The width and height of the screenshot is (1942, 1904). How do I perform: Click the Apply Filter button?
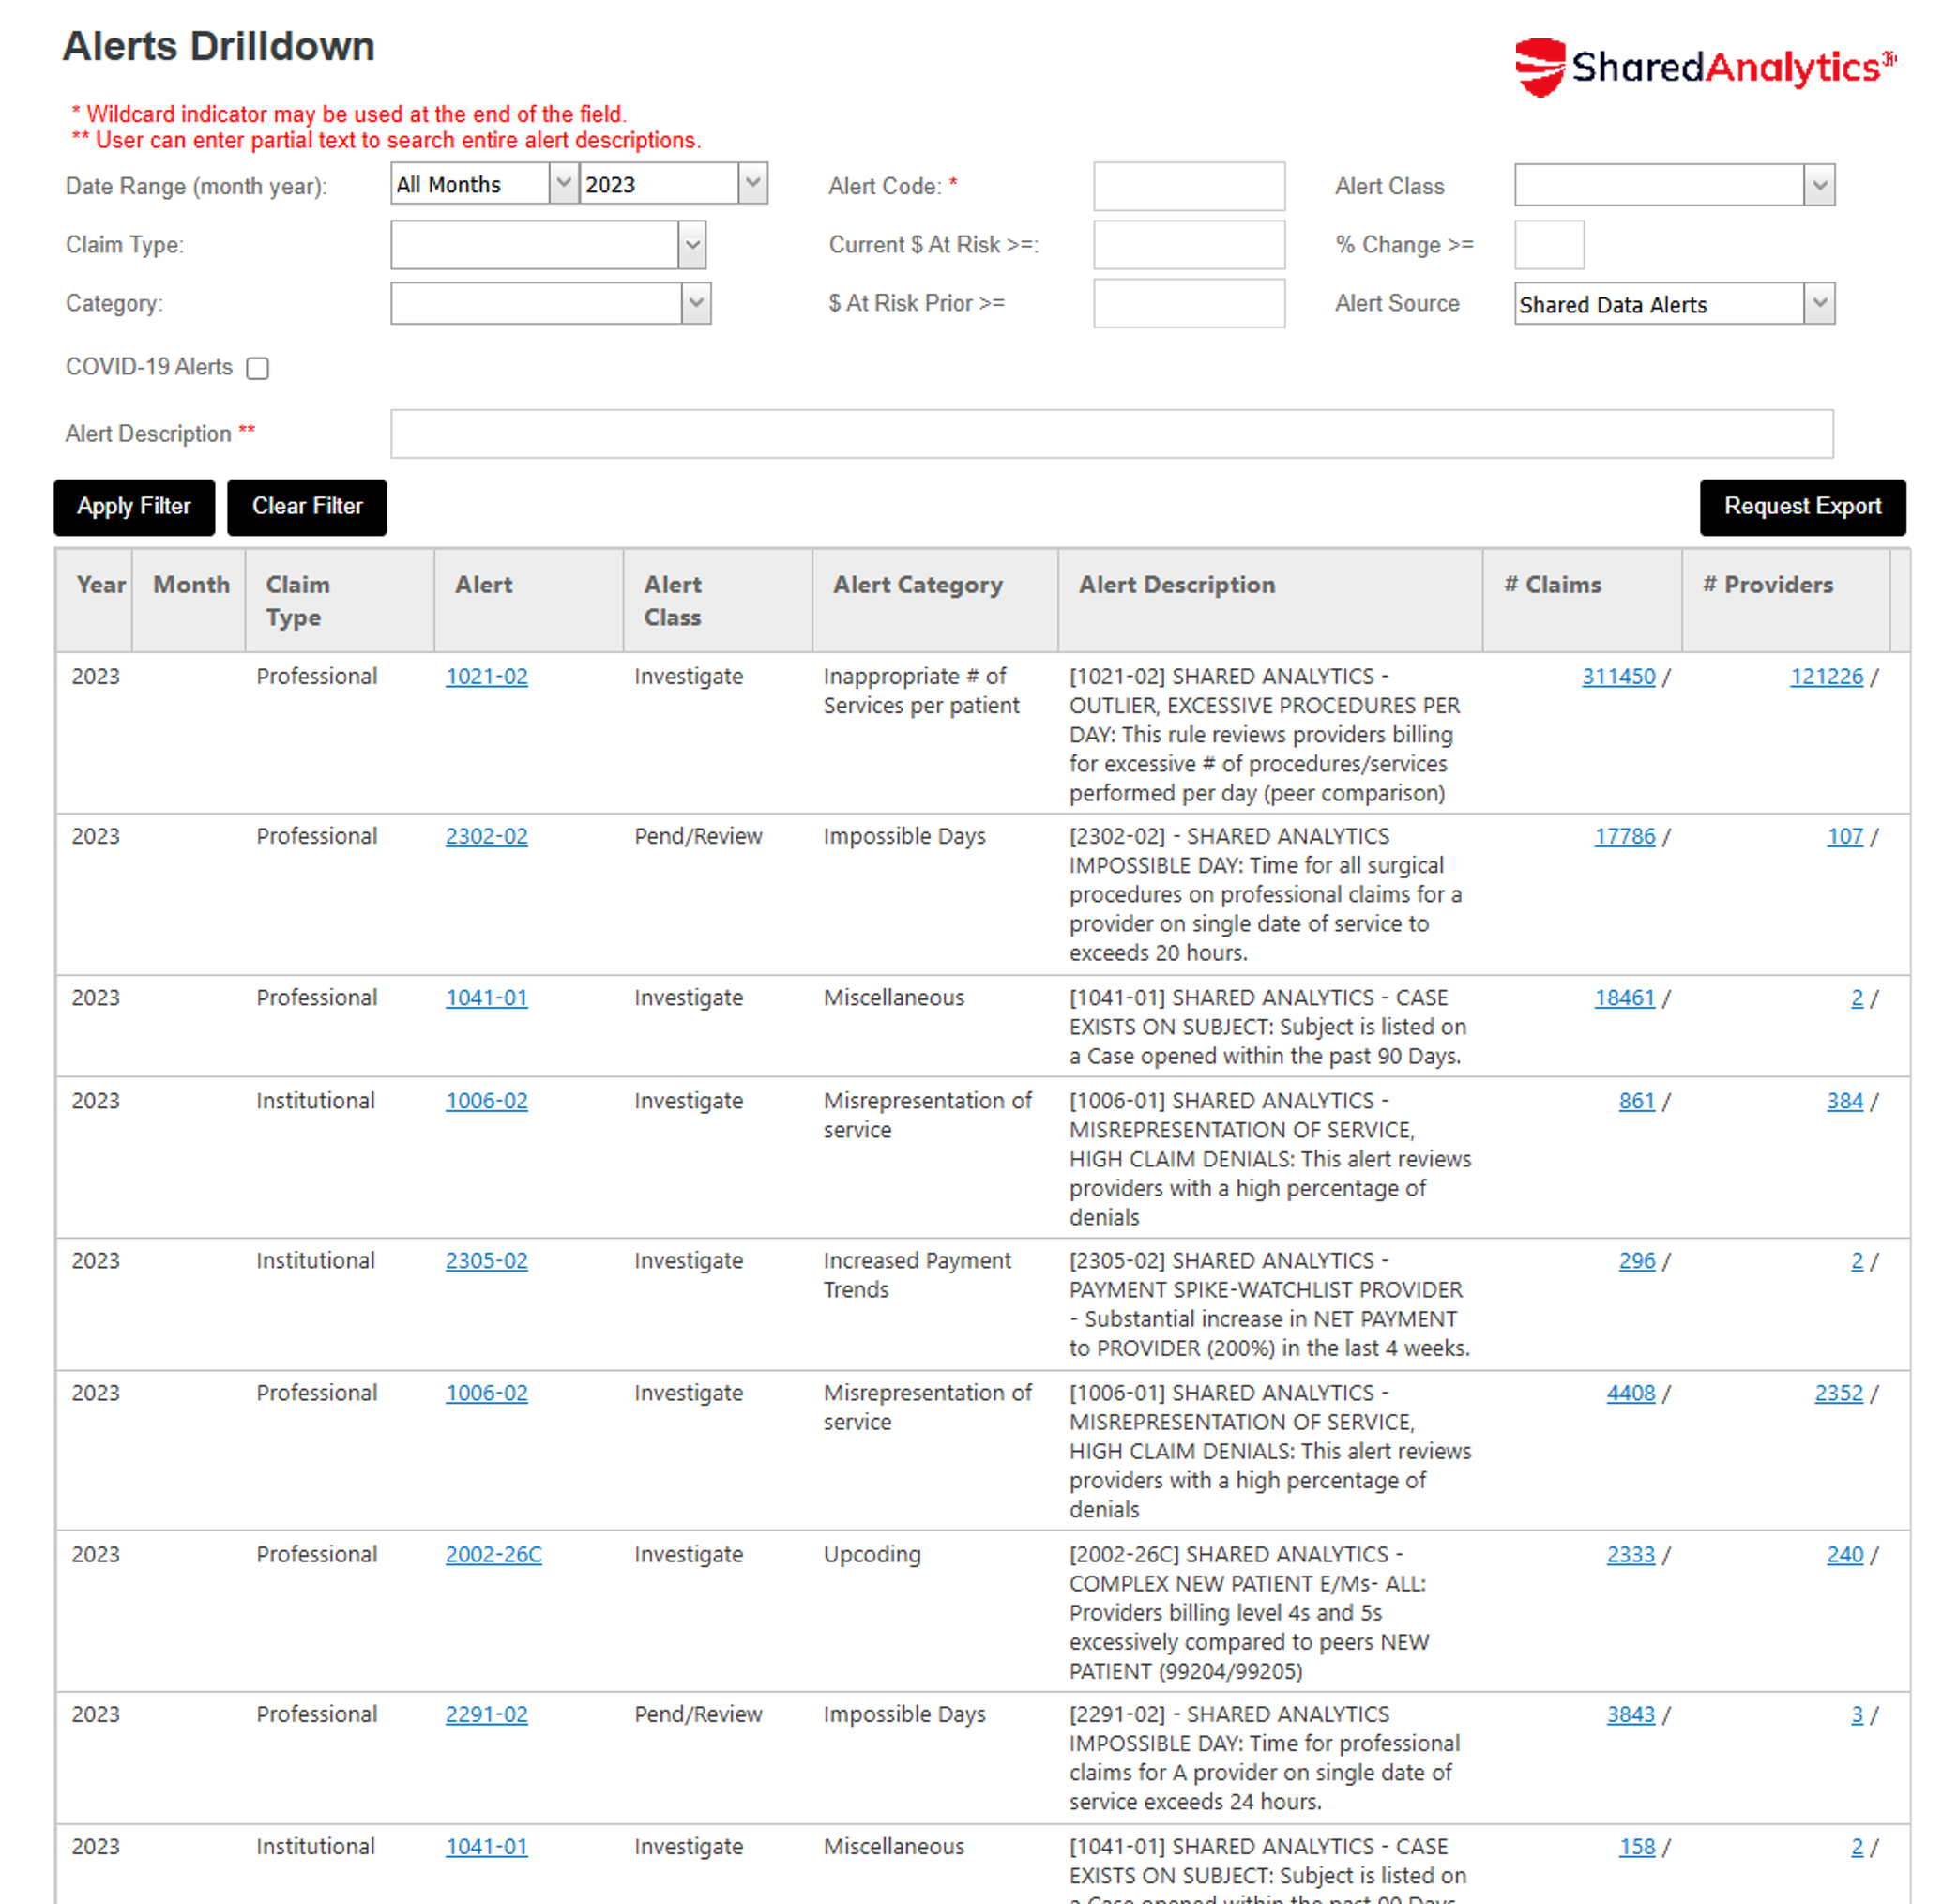pyautogui.click(x=134, y=507)
